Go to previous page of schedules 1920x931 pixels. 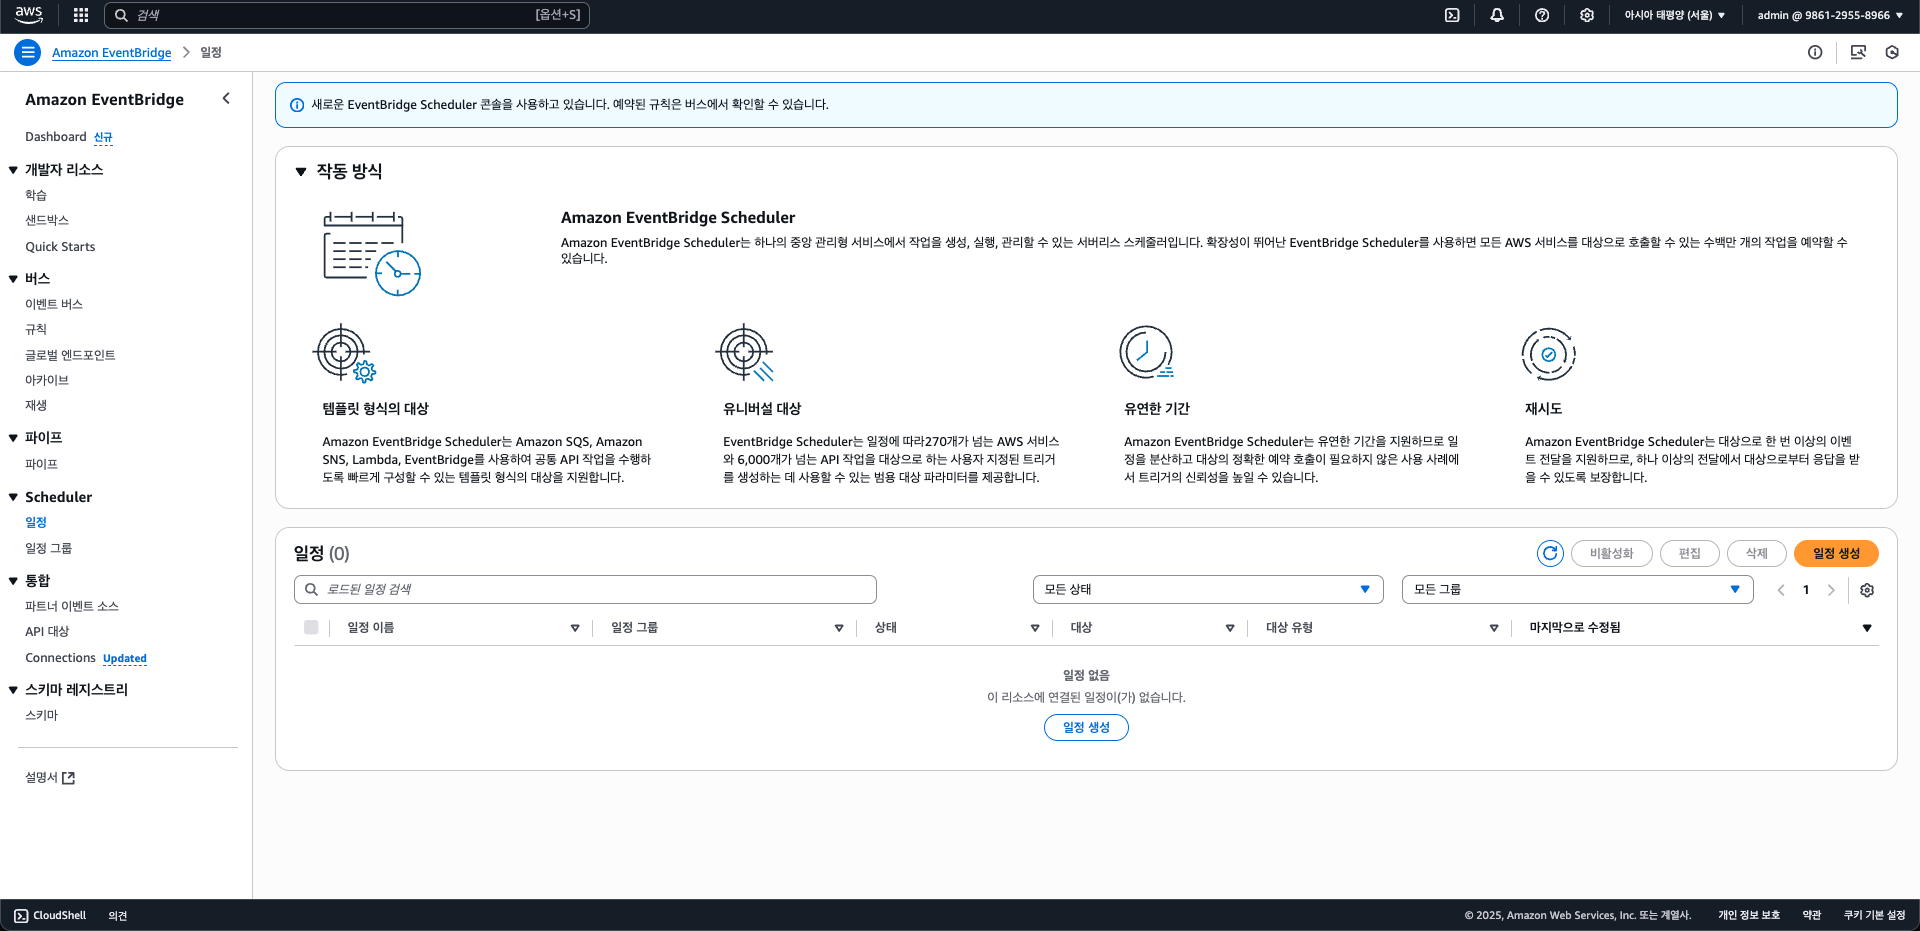(1781, 590)
